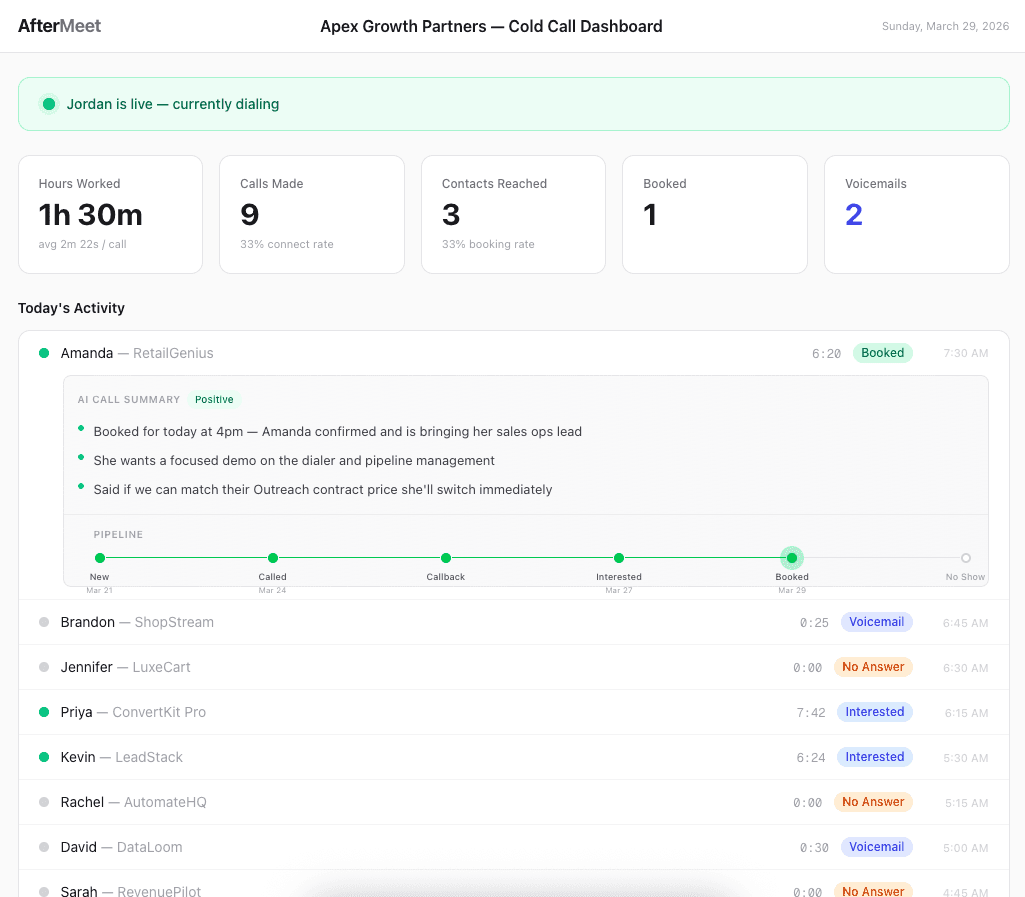Toggle Kevin's contact-reached indicator dot
Viewport: 1025px width, 897px height.
point(42,757)
